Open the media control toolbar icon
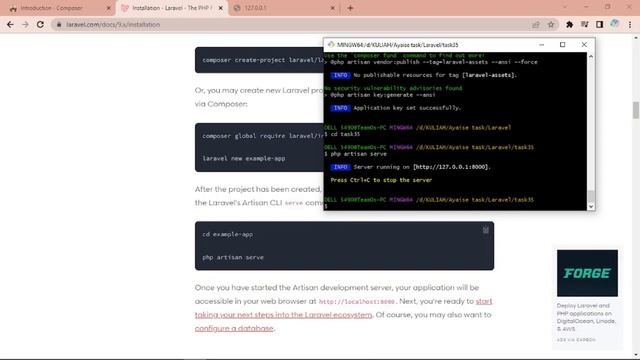Viewport: 640px width, 360px height. click(x=584, y=24)
